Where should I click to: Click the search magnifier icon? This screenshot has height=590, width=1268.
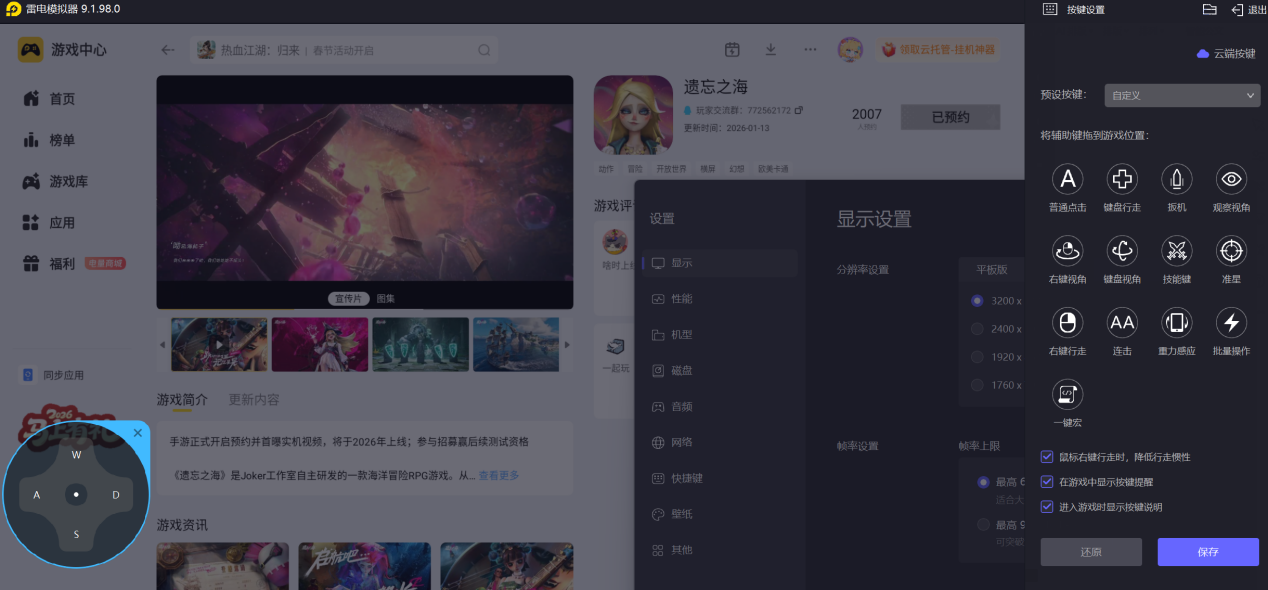484,50
